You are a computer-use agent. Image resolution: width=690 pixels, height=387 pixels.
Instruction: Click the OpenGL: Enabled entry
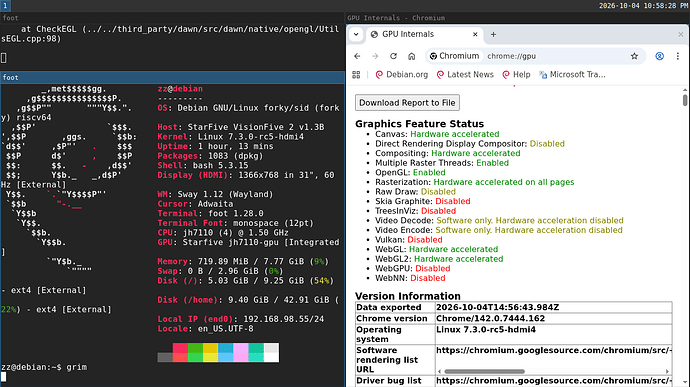(410, 173)
